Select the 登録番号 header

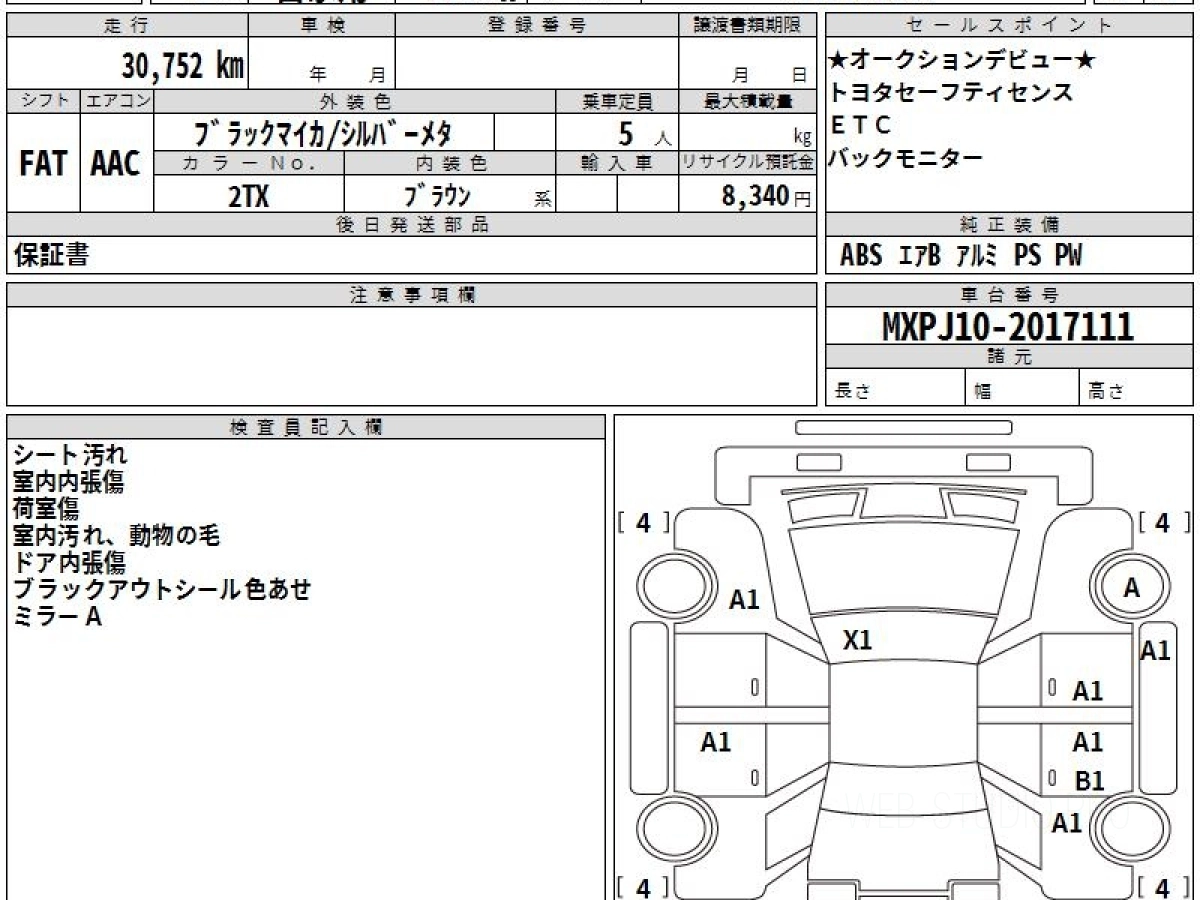537,26
